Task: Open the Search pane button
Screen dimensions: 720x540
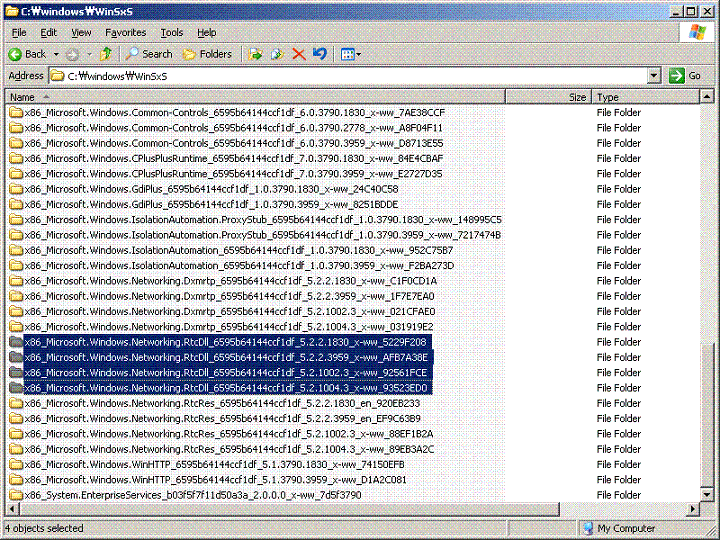Action: tap(149, 54)
